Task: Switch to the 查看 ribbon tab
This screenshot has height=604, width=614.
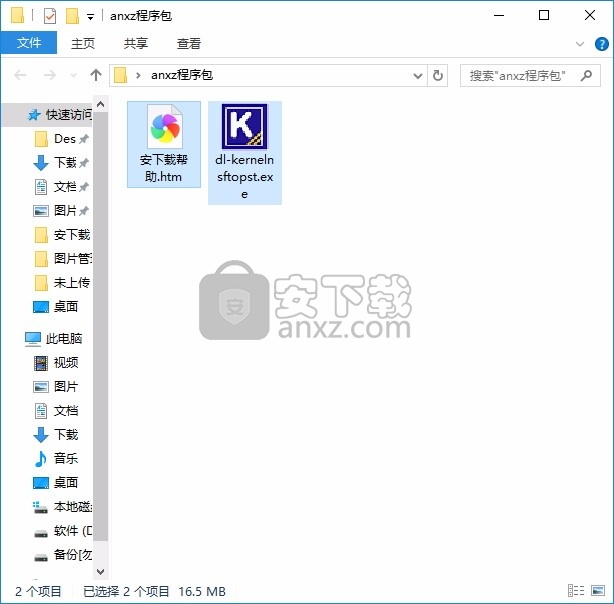Action: point(188,43)
